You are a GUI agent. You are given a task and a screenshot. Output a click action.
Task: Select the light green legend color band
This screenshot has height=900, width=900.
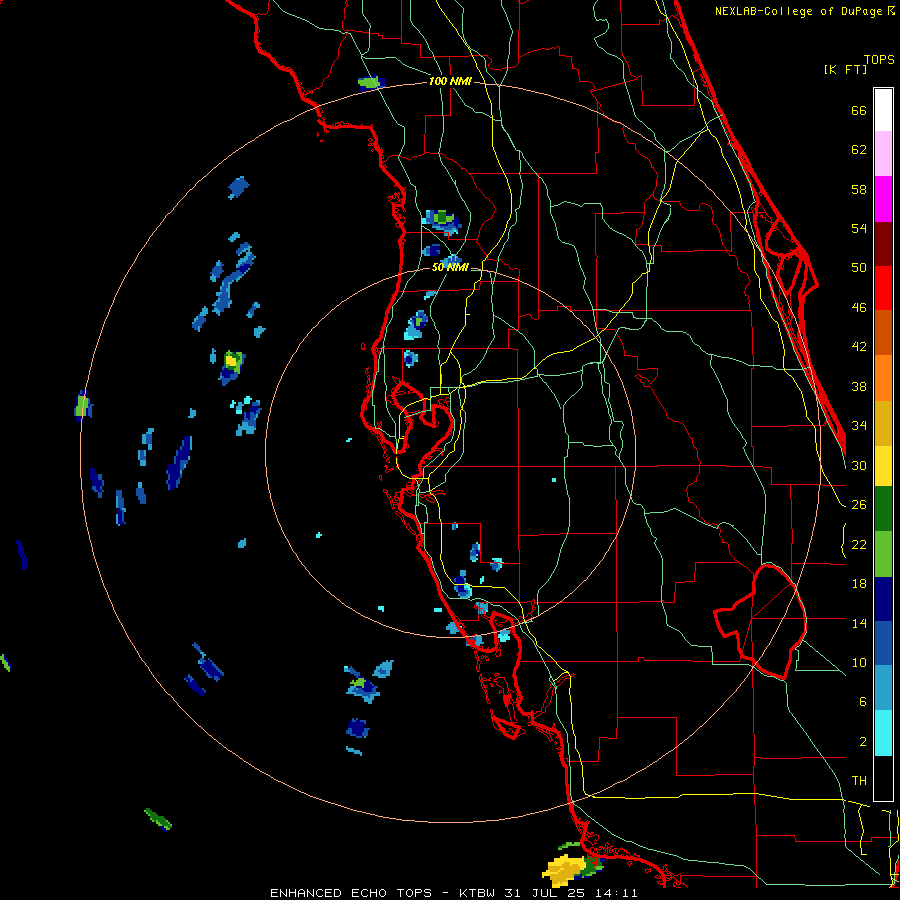(x=883, y=554)
